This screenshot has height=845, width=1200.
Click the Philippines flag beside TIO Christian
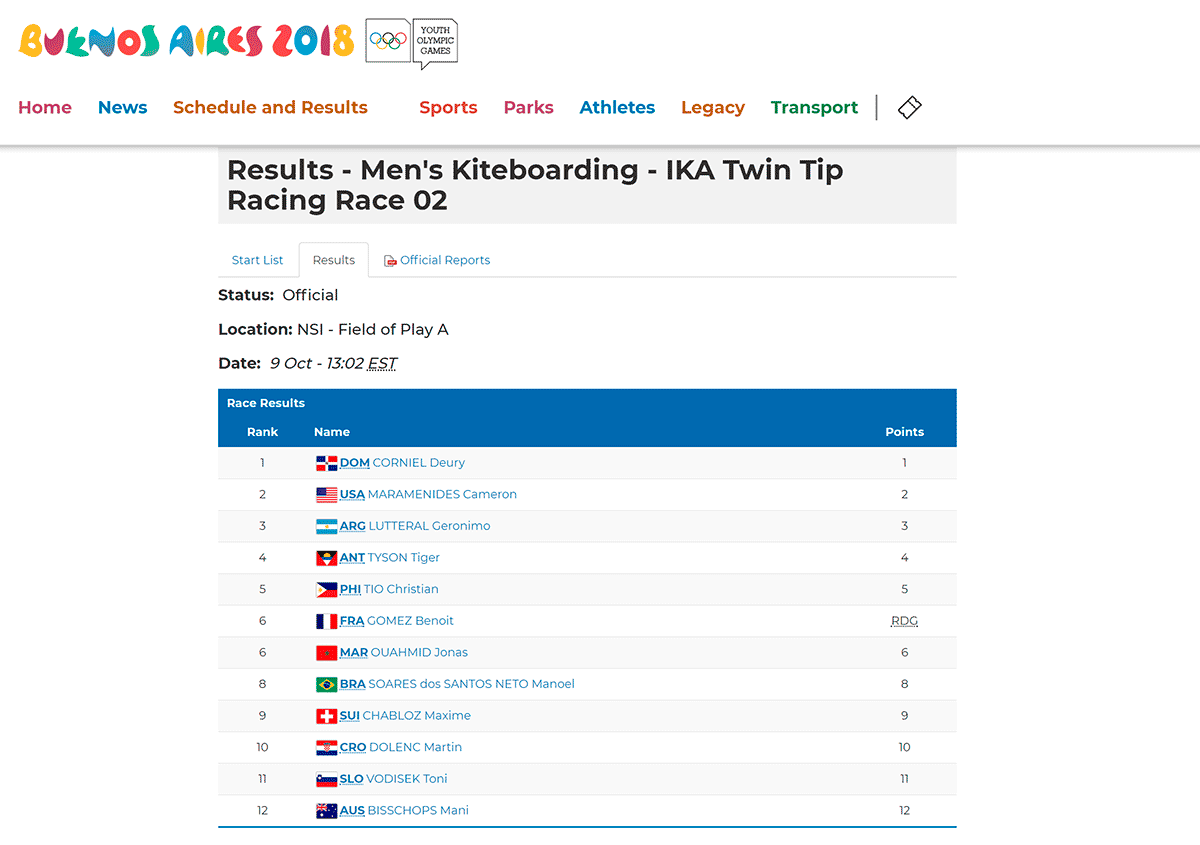pos(327,589)
